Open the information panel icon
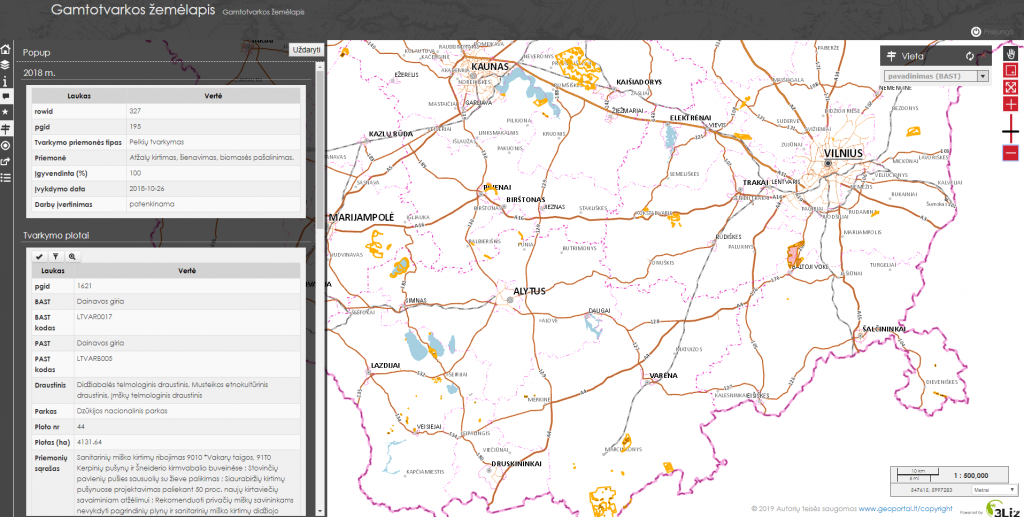The image size is (1024, 517). click(6, 81)
